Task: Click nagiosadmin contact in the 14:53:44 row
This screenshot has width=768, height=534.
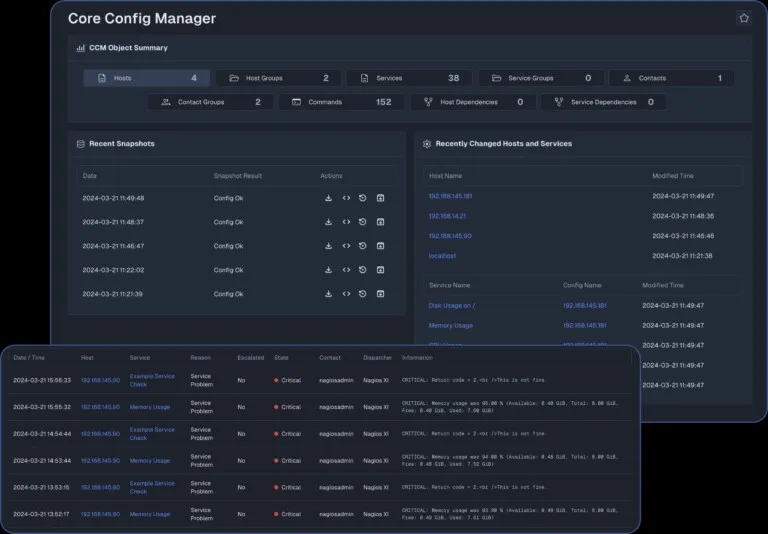Action: pyautogui.click(x=336, y=461)
